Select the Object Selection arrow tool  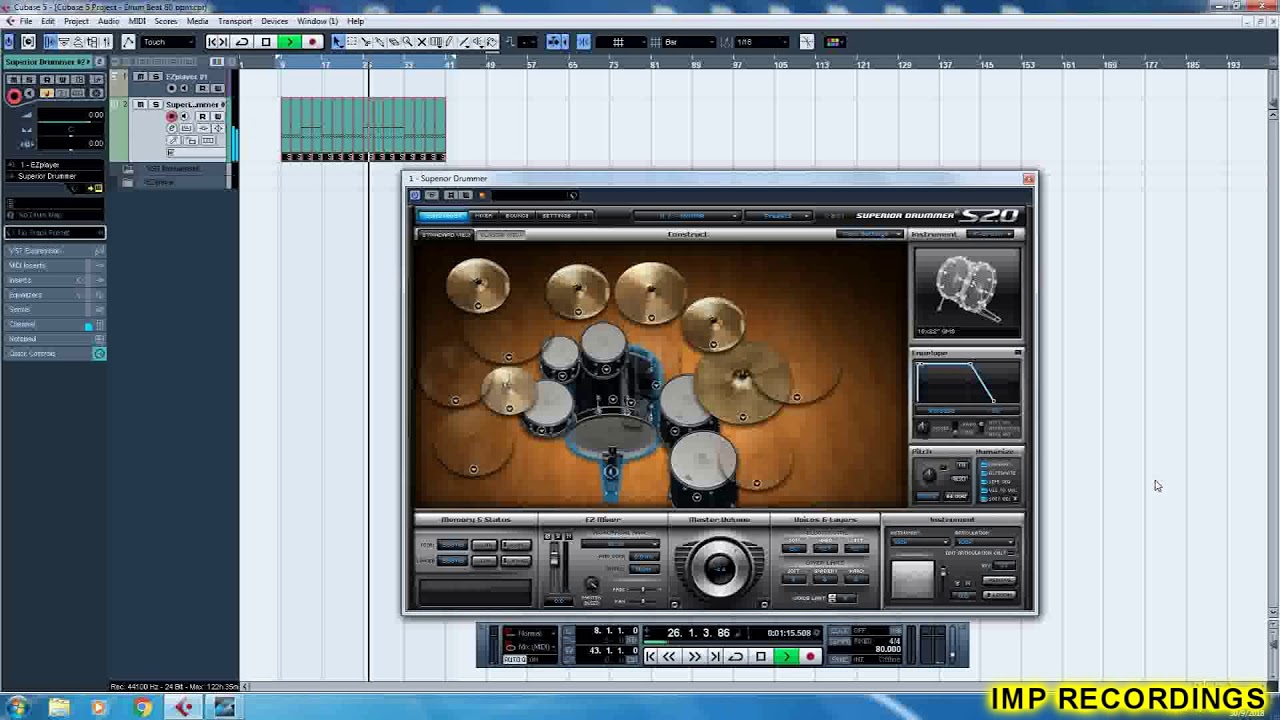(337, 42)
